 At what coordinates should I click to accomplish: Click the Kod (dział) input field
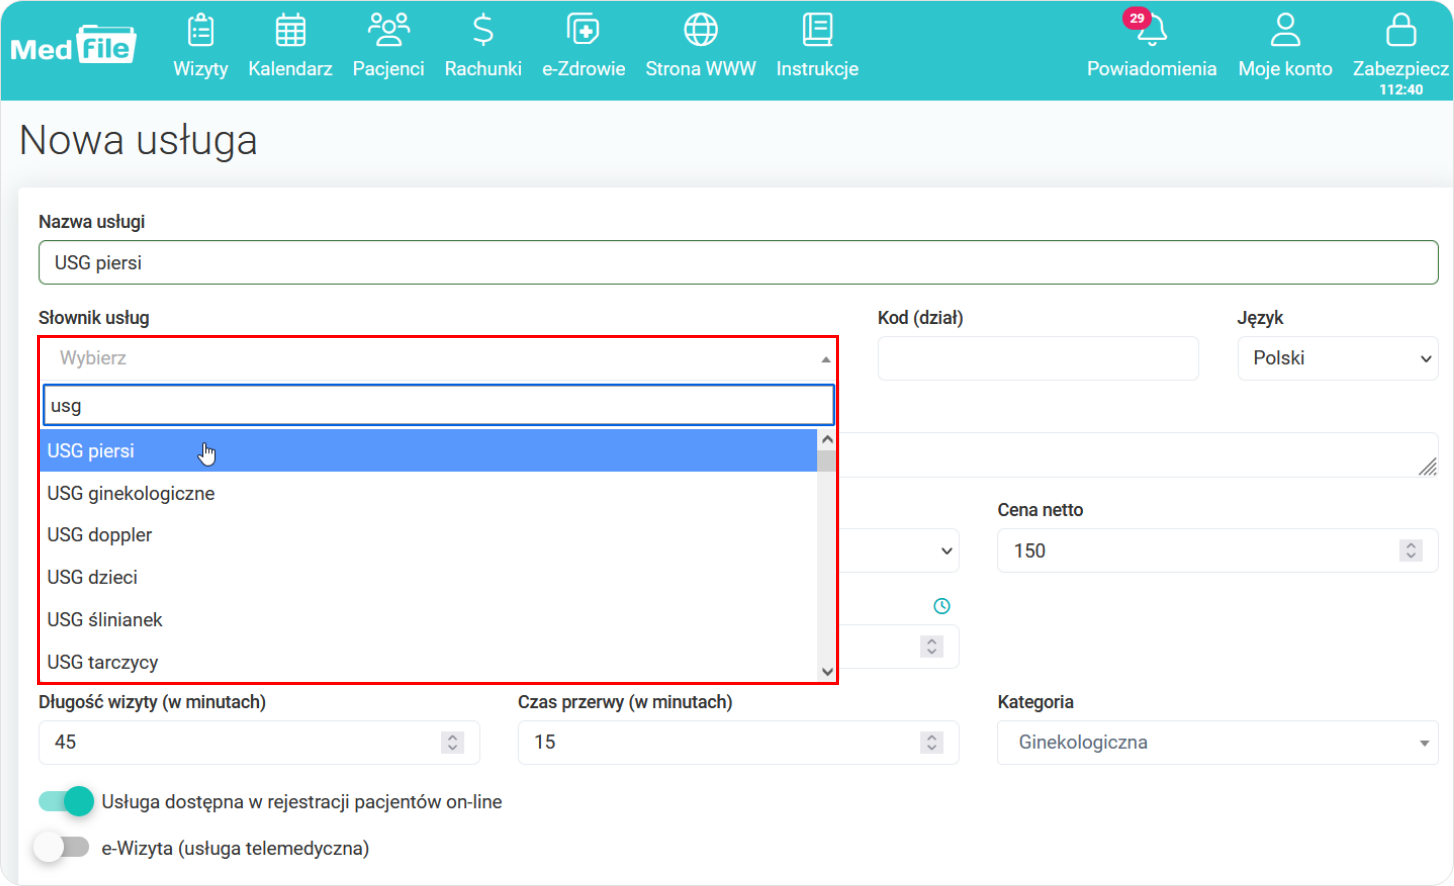coord(1038,358)
